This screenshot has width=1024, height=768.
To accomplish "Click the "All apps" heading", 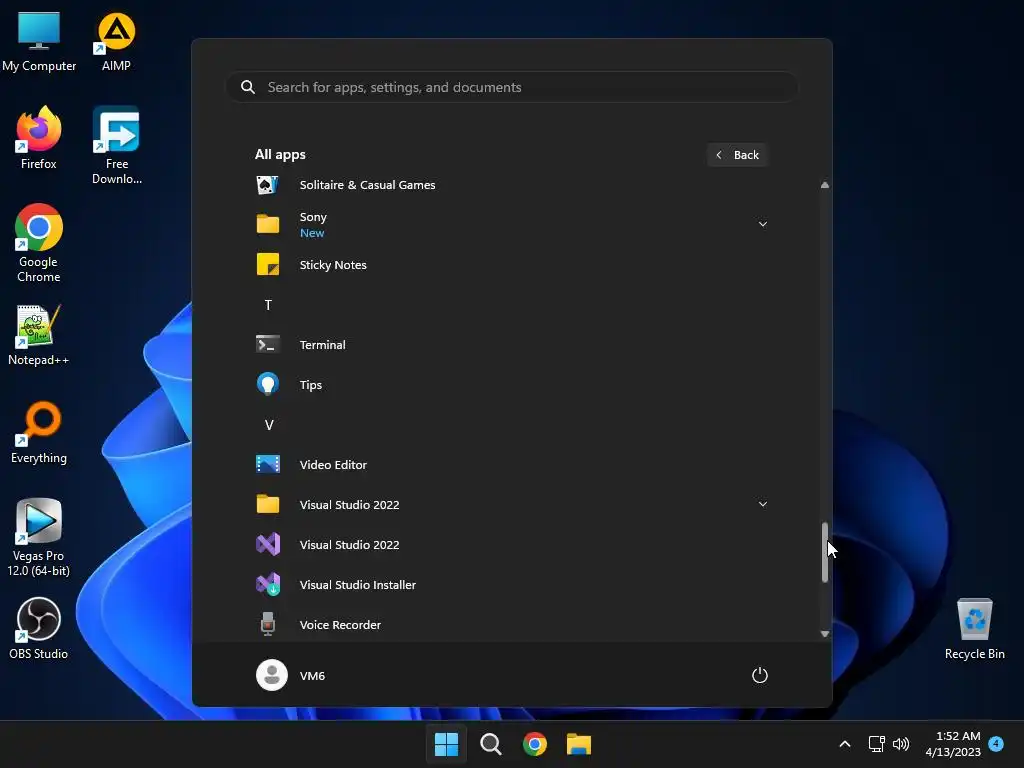I will pyautogui.click(x=280, y=154).
